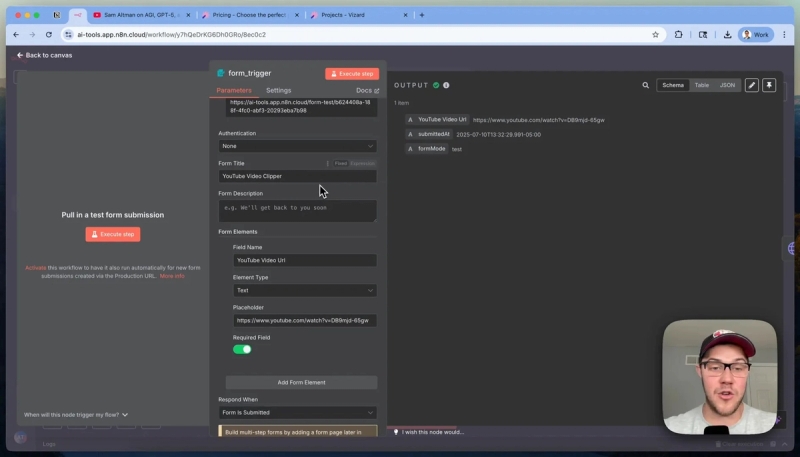Image resolution: width=800 pixels, height=457 pixels.
Task: Click the edit output pencil icon
Action: (x=752, y=85)
